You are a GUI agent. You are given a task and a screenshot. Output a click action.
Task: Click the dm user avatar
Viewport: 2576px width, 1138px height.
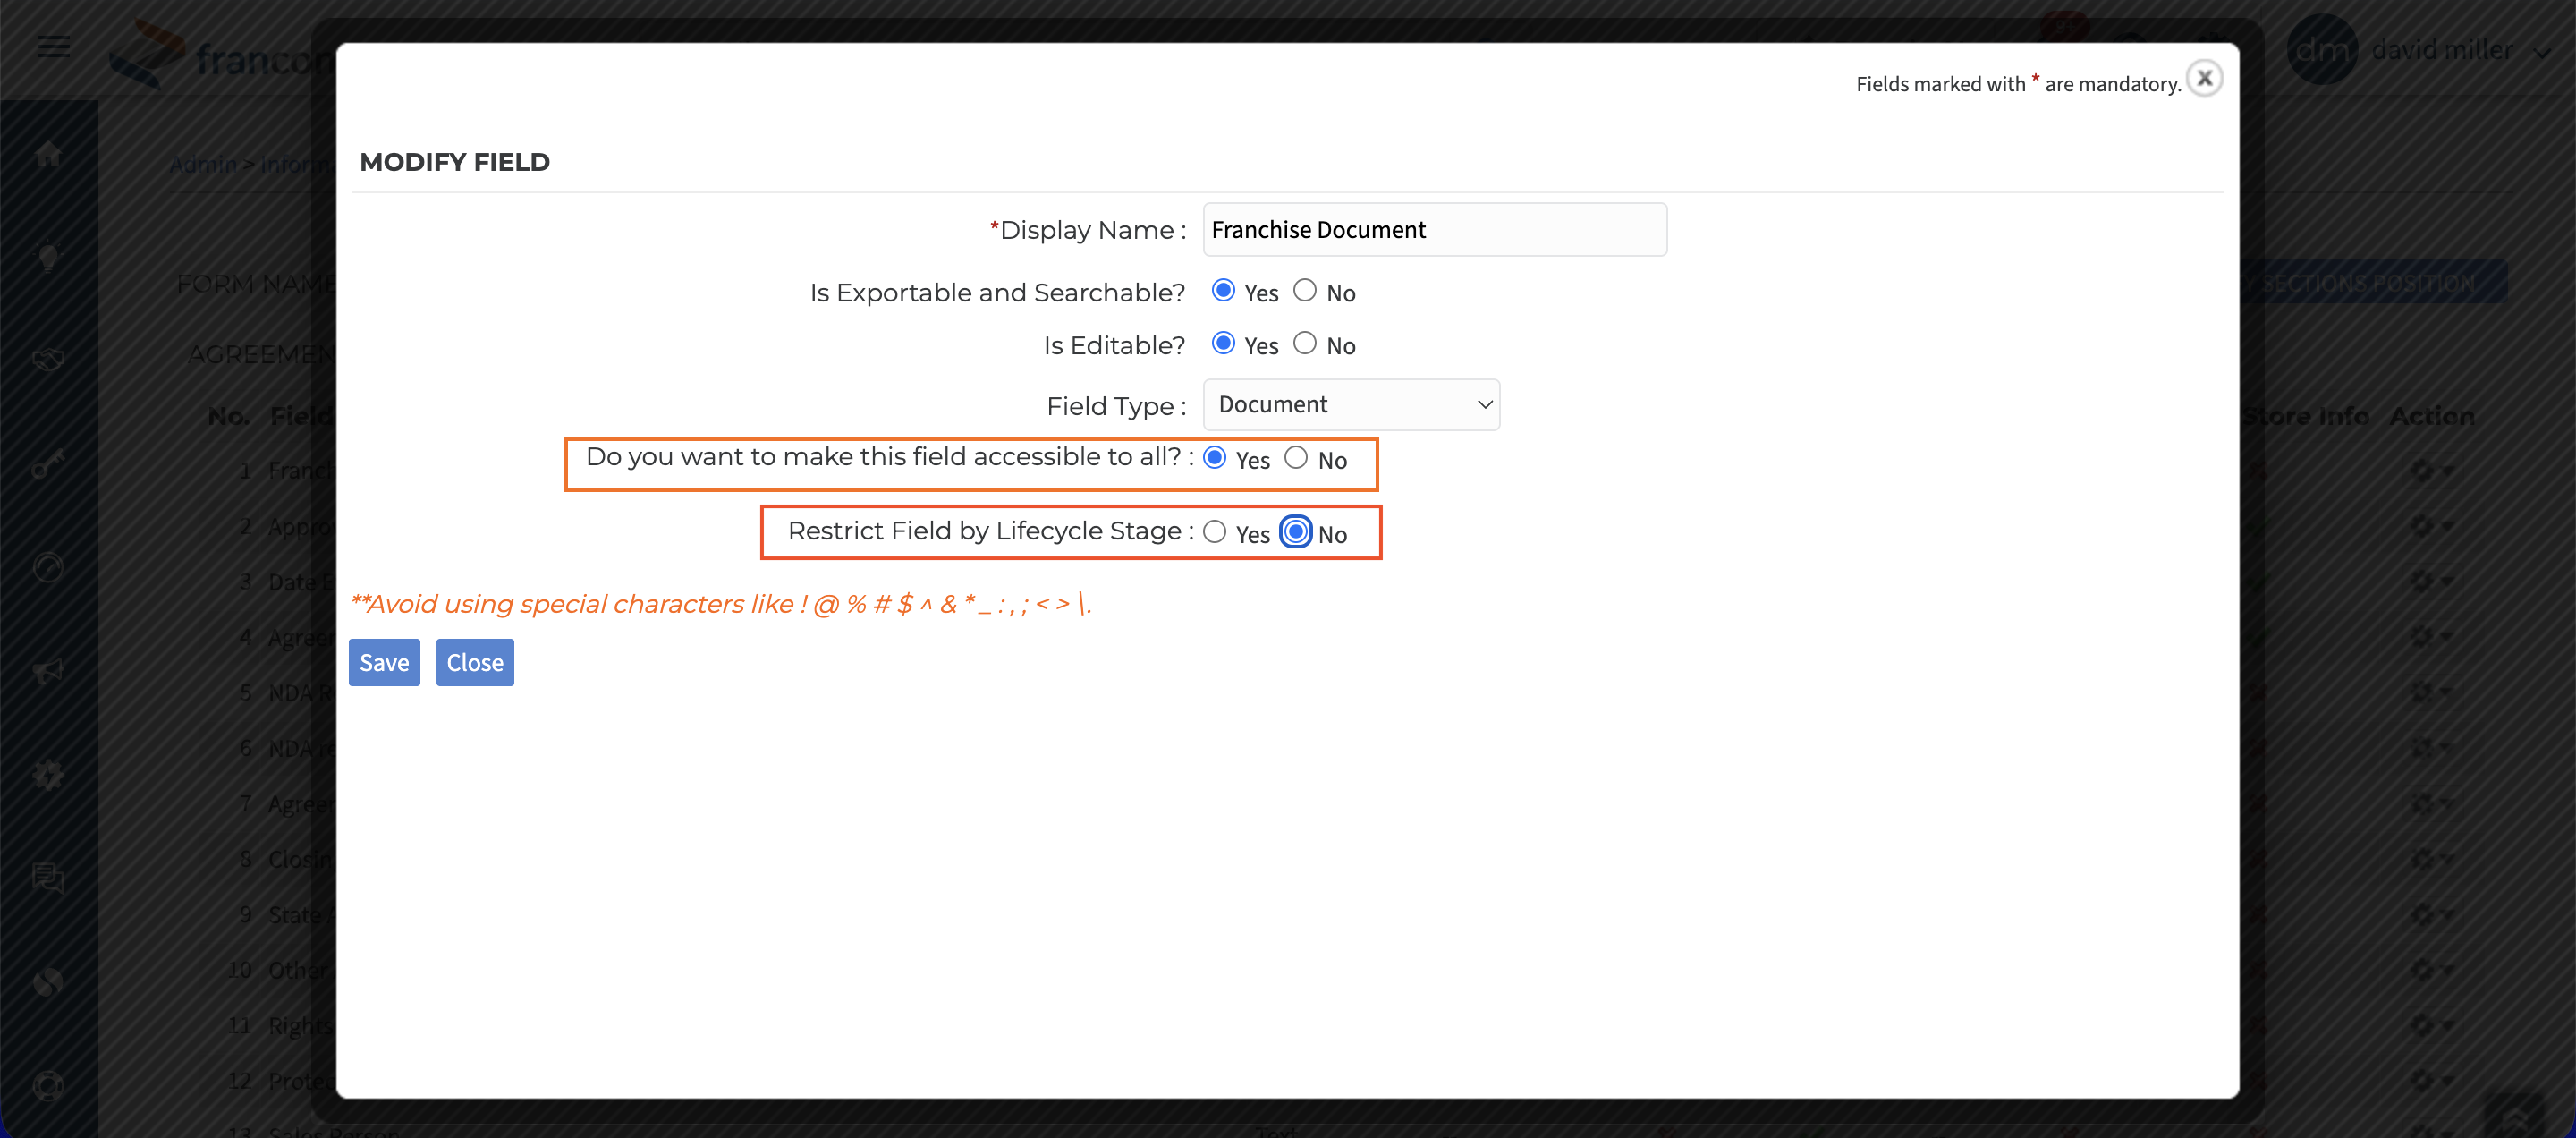tap(2322, 49)
